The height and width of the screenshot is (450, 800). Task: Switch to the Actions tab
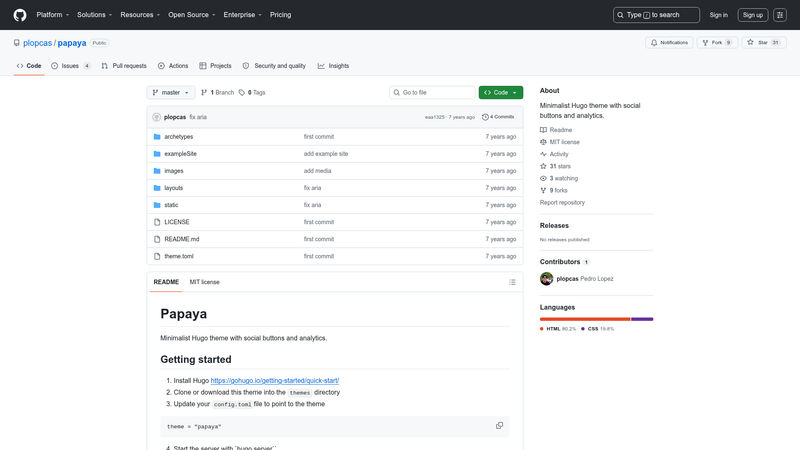(173, 66)
